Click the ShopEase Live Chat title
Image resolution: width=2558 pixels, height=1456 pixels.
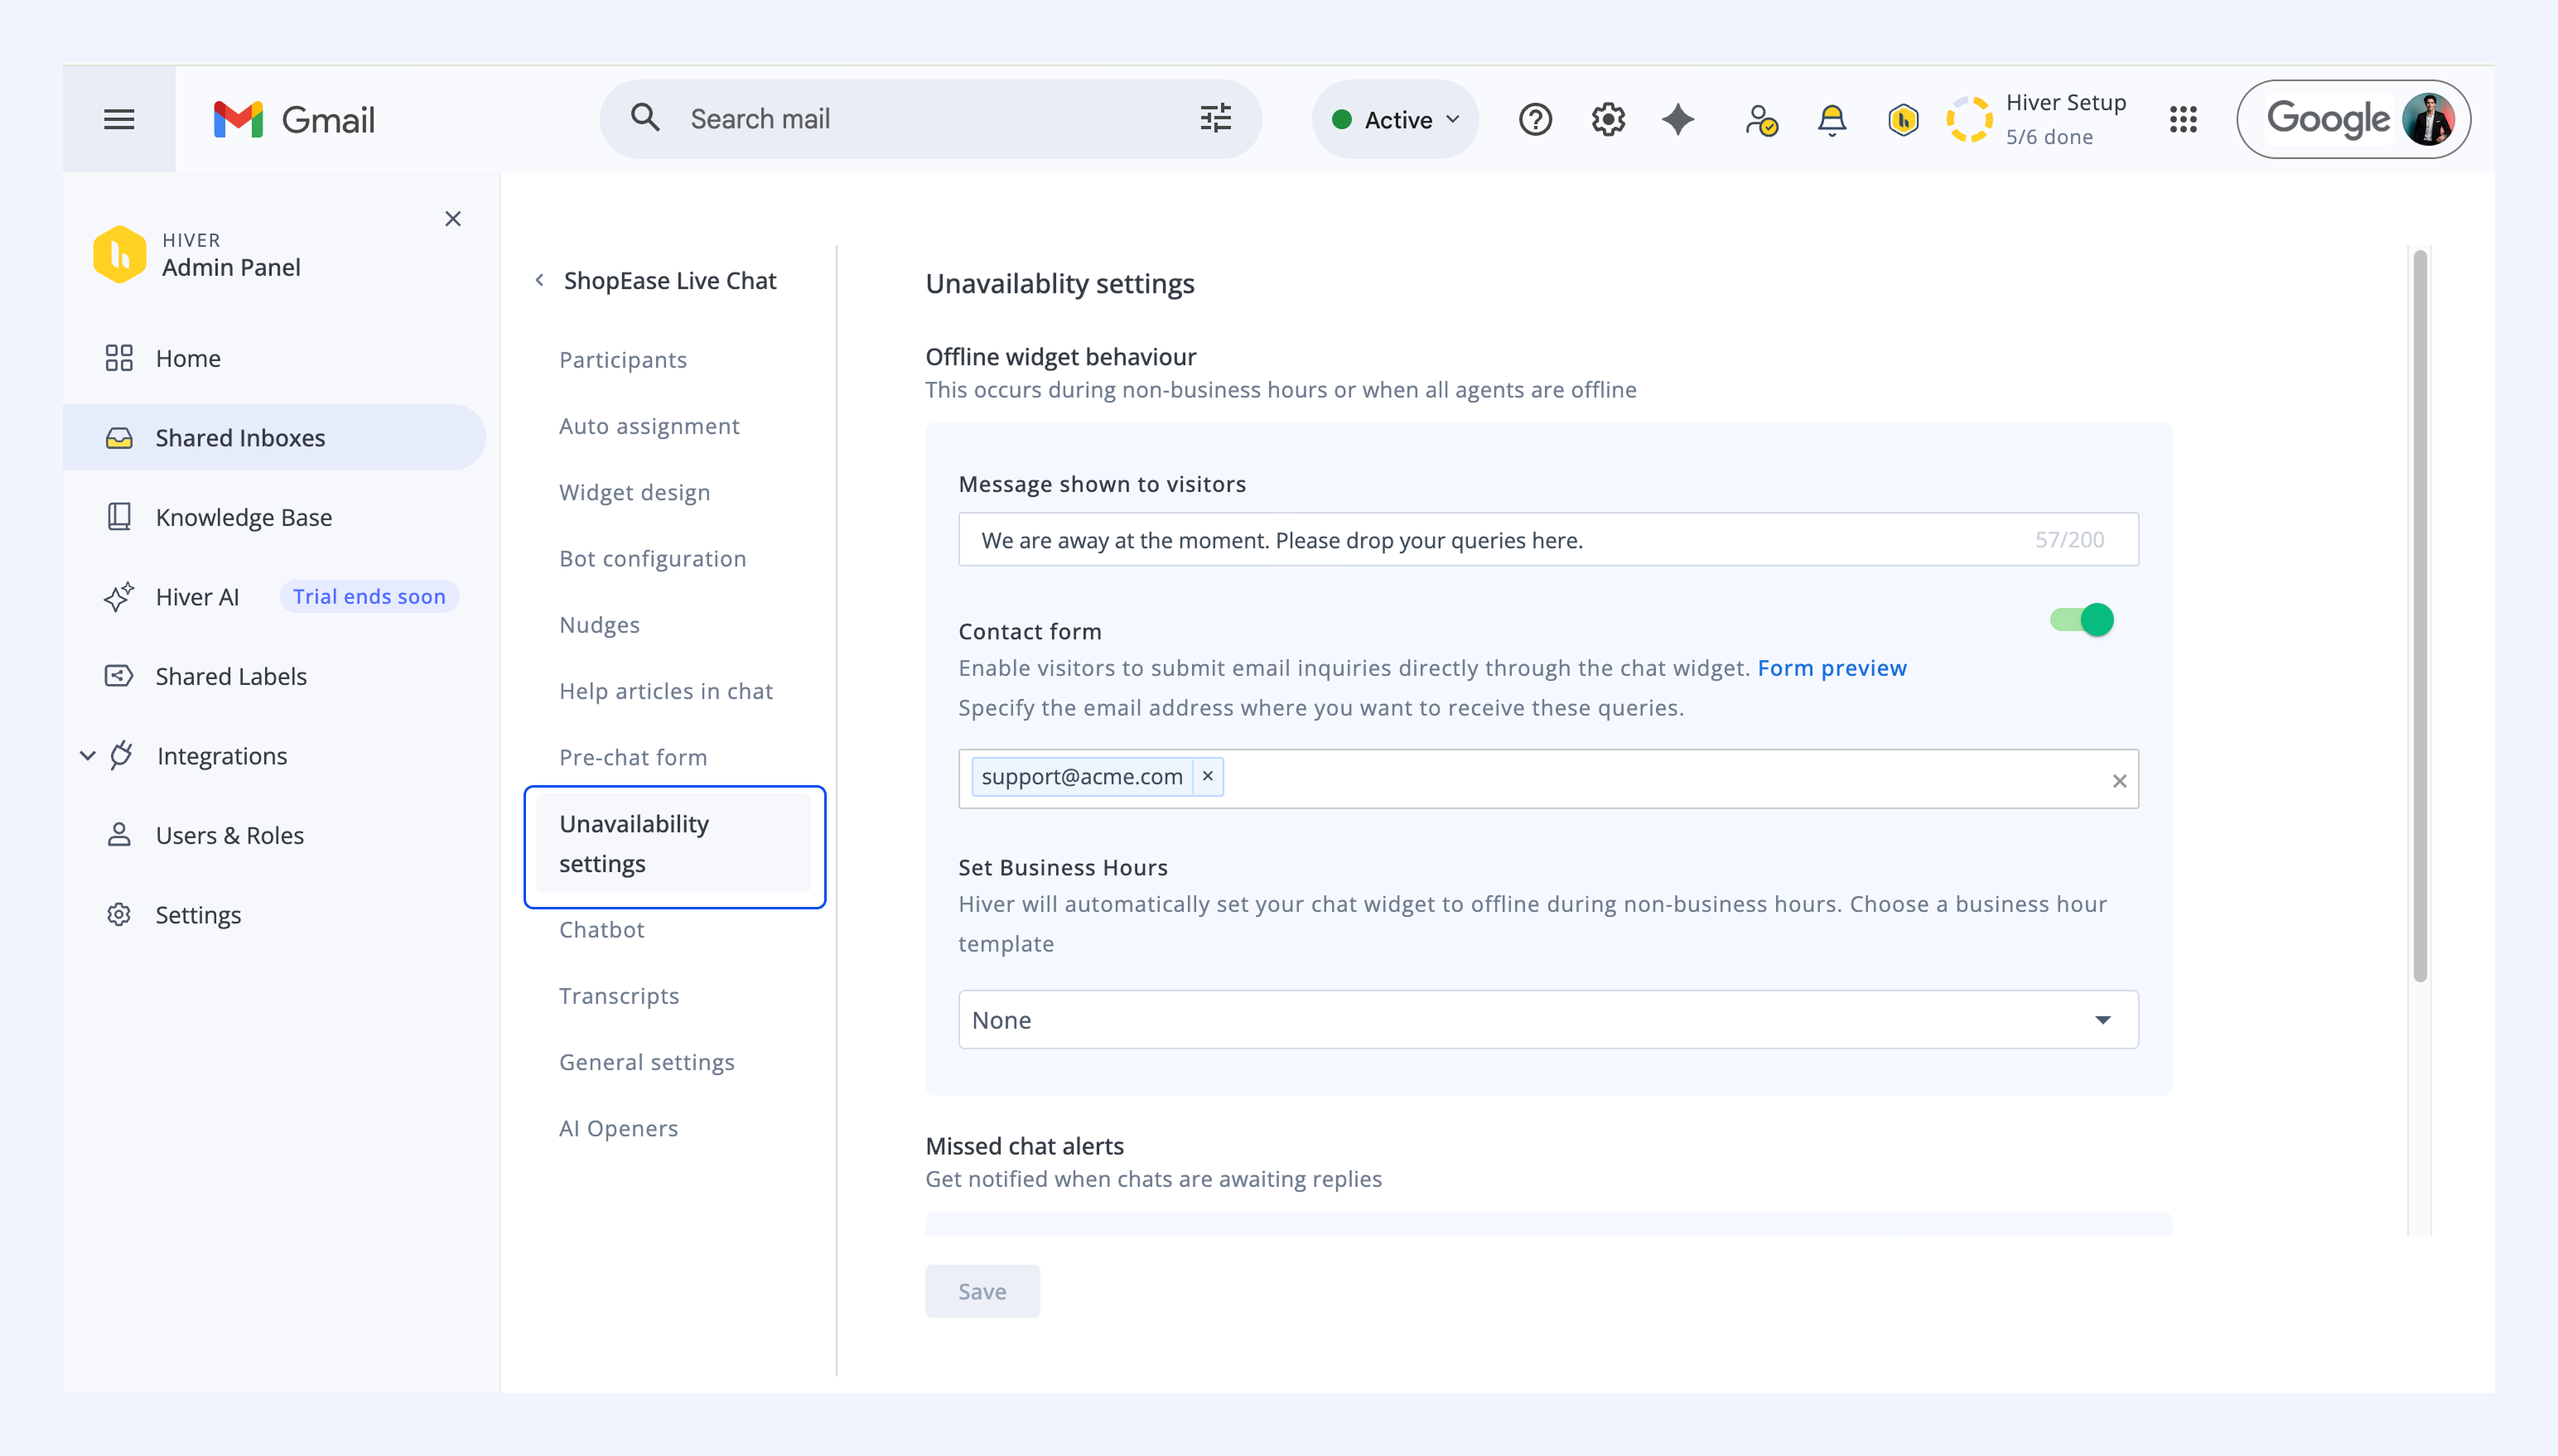670,280
